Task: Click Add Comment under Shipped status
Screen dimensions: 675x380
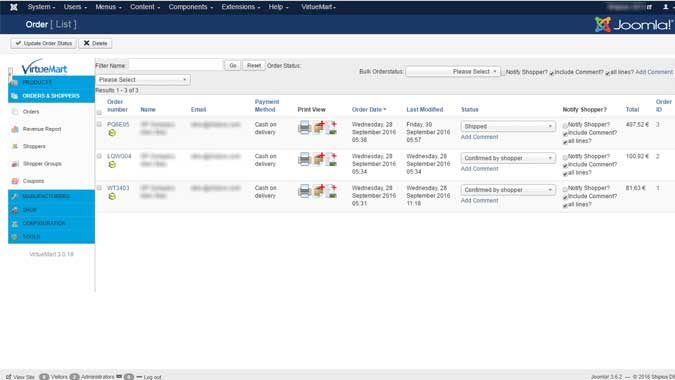Action: tap(479, 137)
